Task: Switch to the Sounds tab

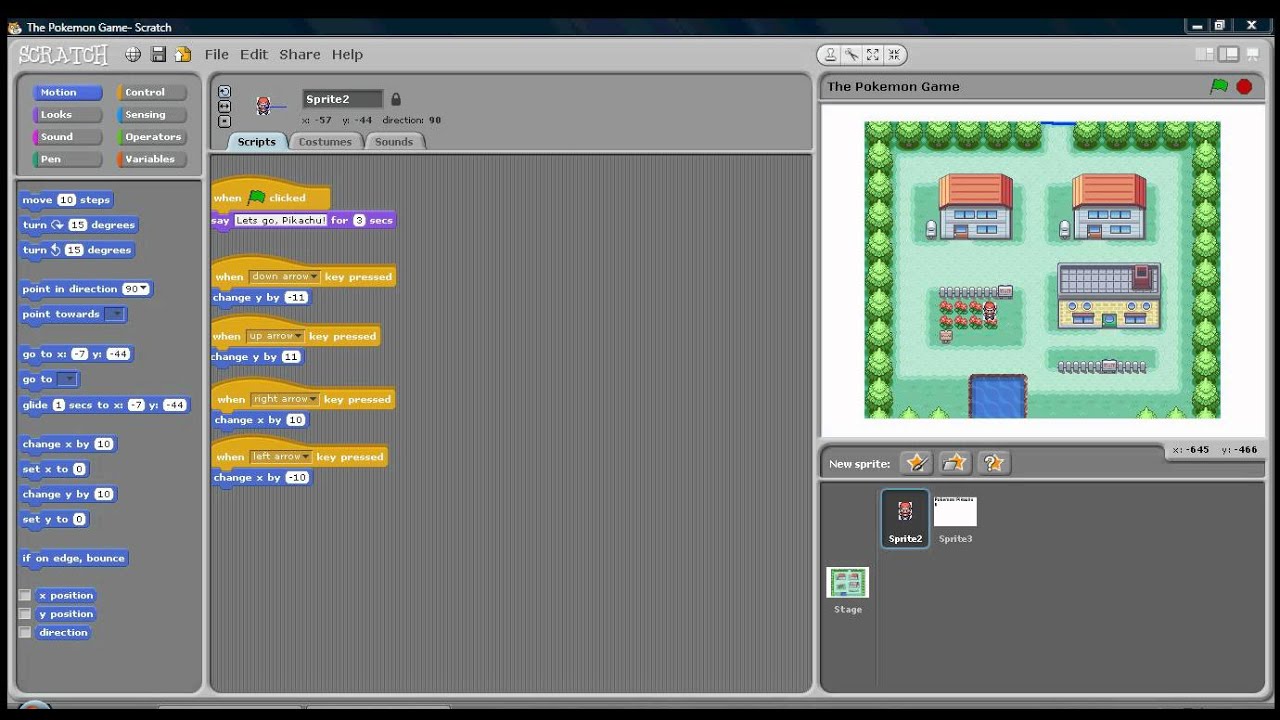Action: click(394, 142)
